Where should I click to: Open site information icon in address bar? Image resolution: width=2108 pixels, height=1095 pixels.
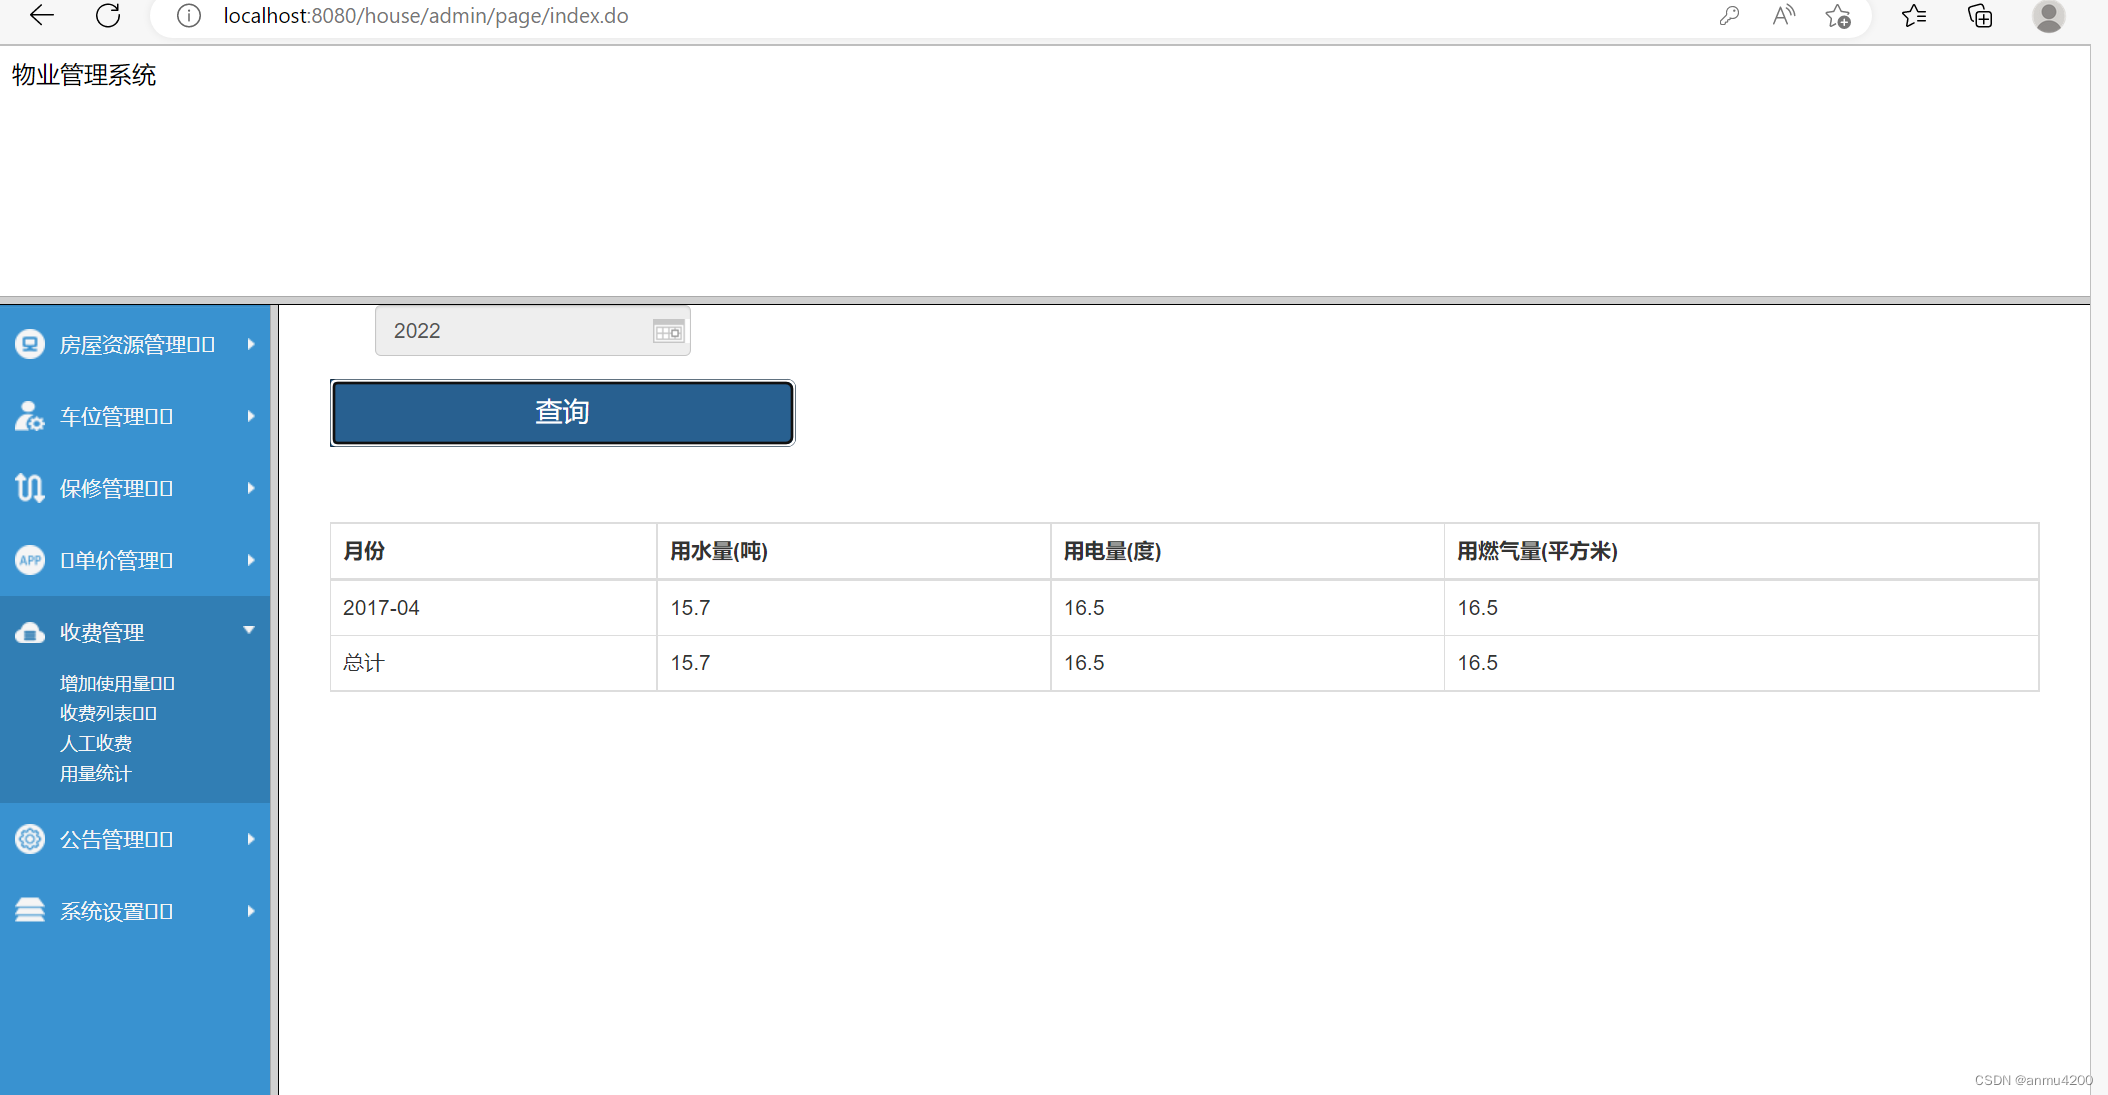click(x=189, y=16)
